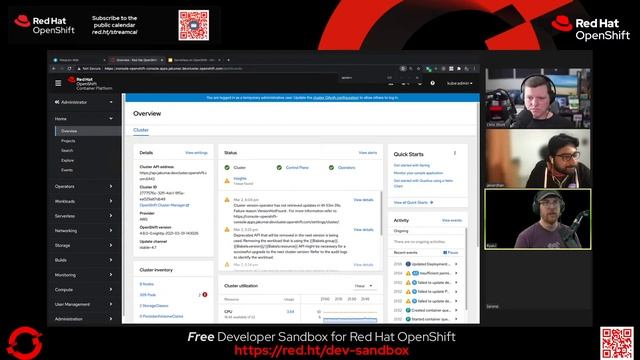Click the Get started with Spring quick start

coord(411,165)
